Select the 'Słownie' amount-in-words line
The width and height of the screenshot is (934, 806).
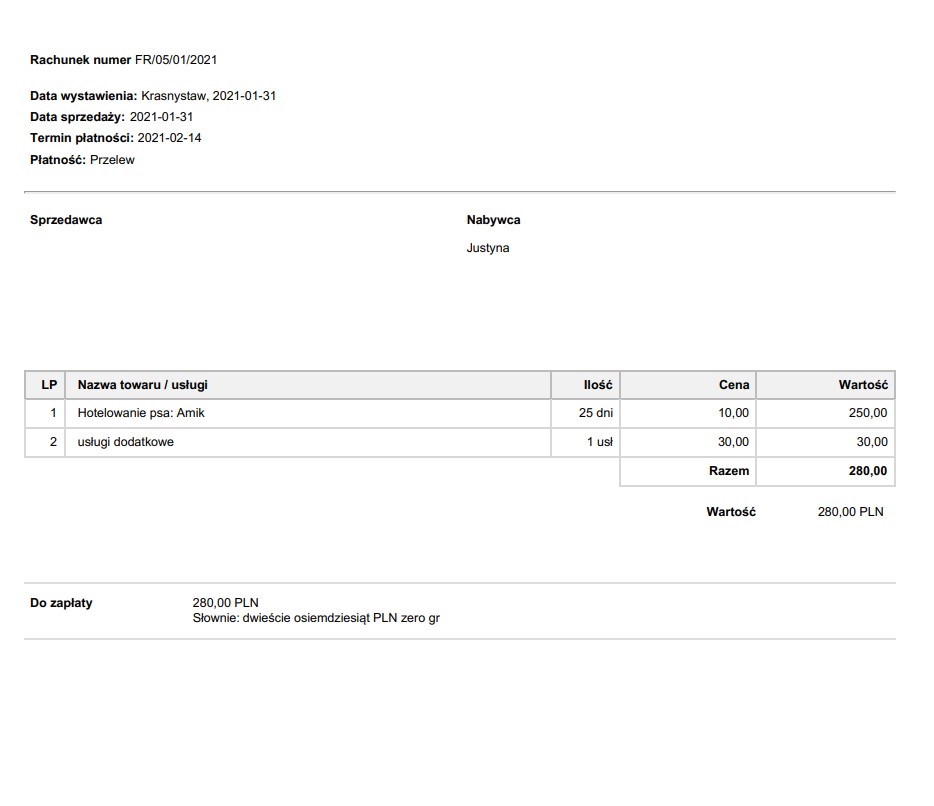point(316,619)
